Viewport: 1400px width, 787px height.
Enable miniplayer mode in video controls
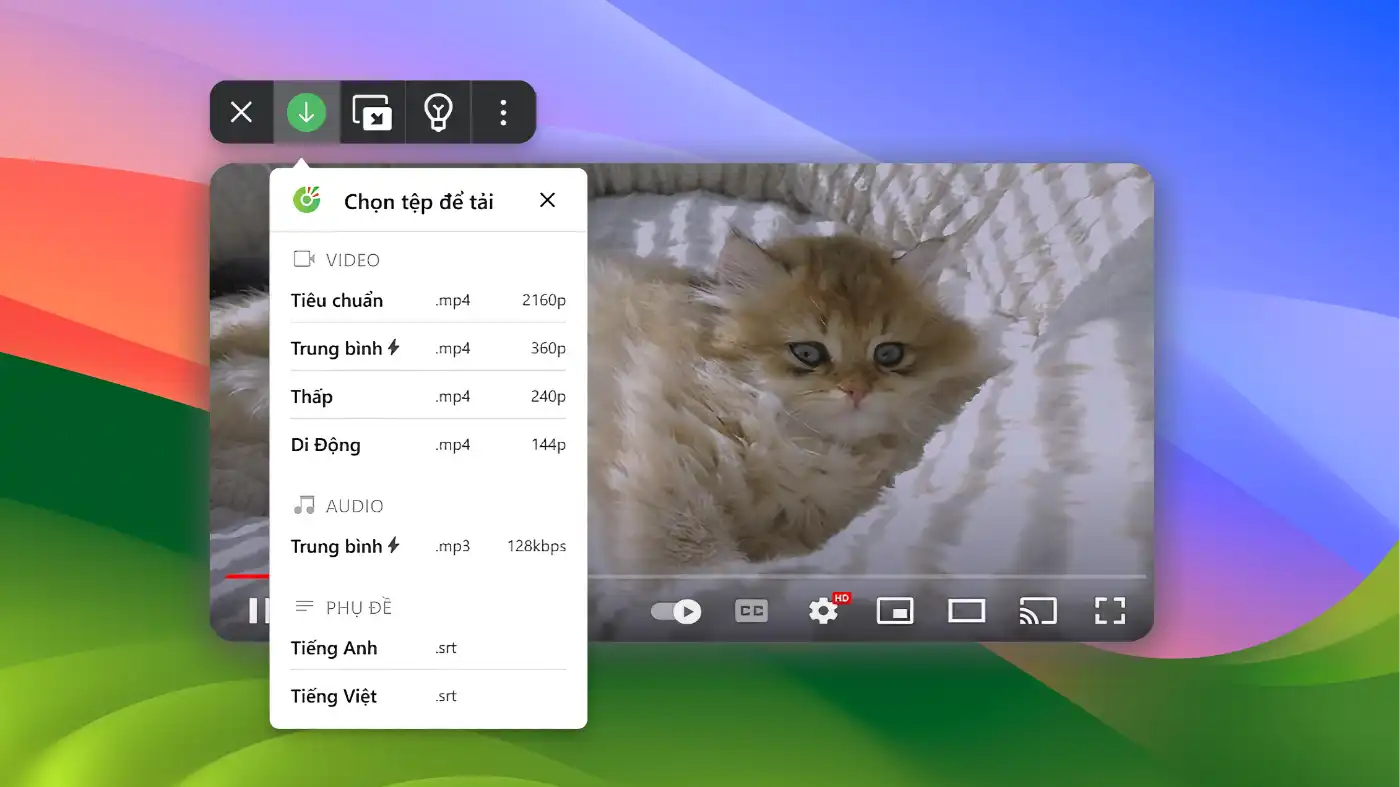(895, 611)
